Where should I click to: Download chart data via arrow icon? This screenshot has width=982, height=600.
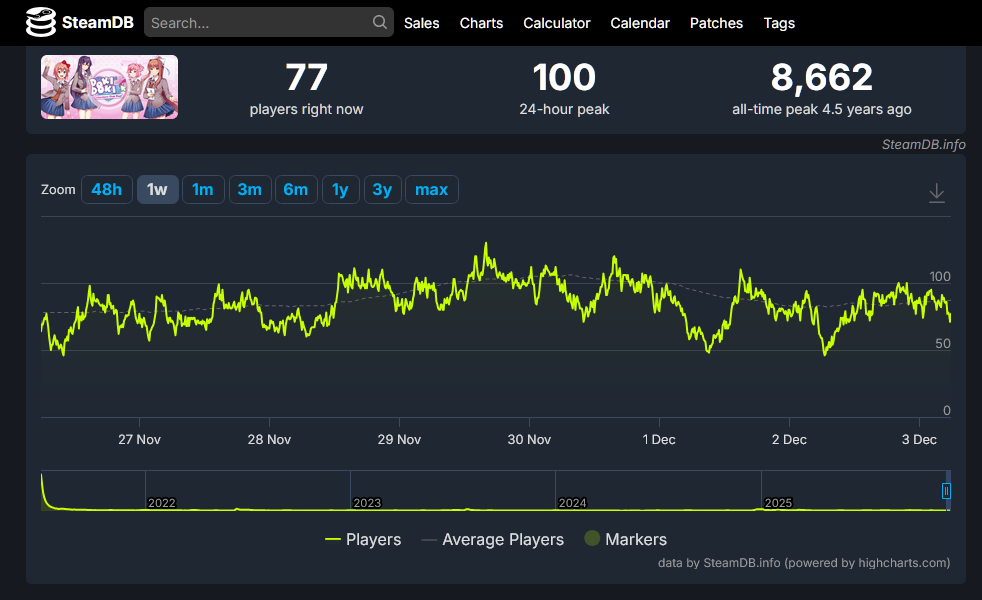coord(936,193)
